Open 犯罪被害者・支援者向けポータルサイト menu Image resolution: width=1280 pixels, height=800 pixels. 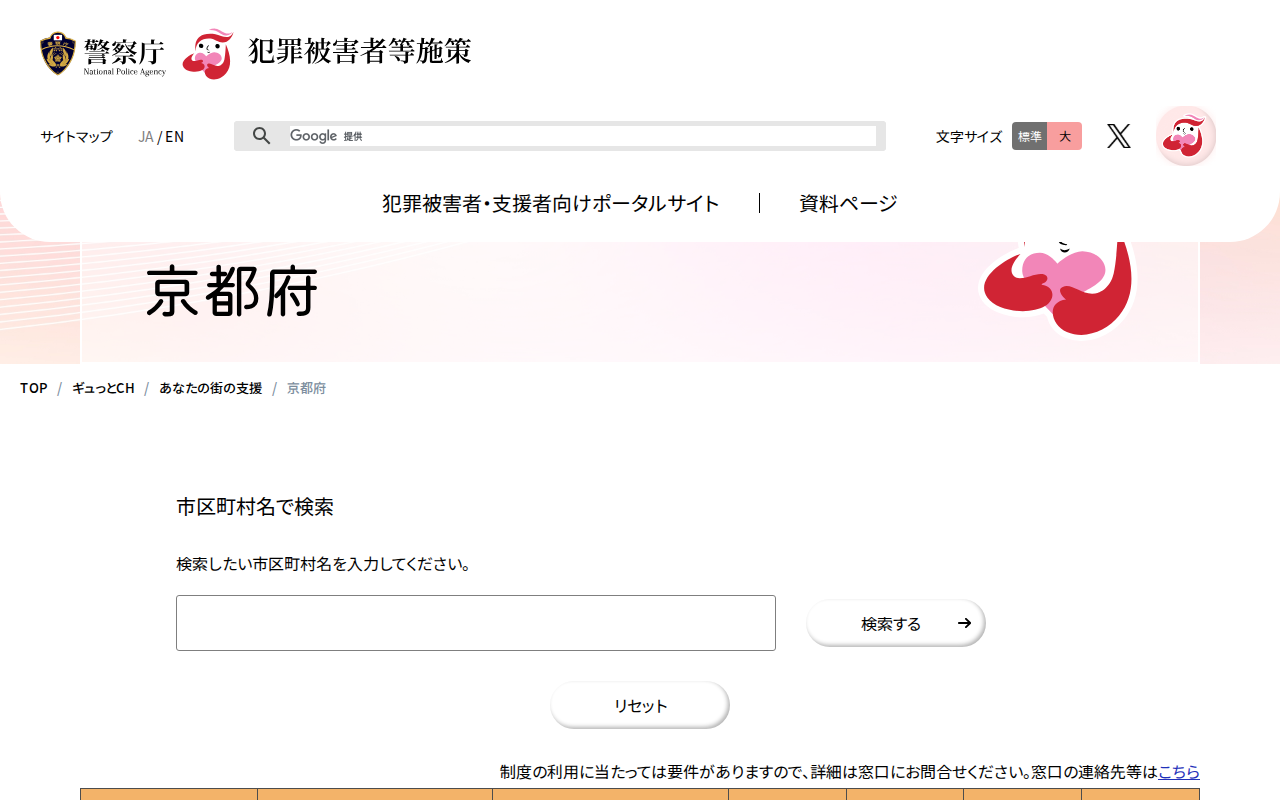(x=551, y=204)
